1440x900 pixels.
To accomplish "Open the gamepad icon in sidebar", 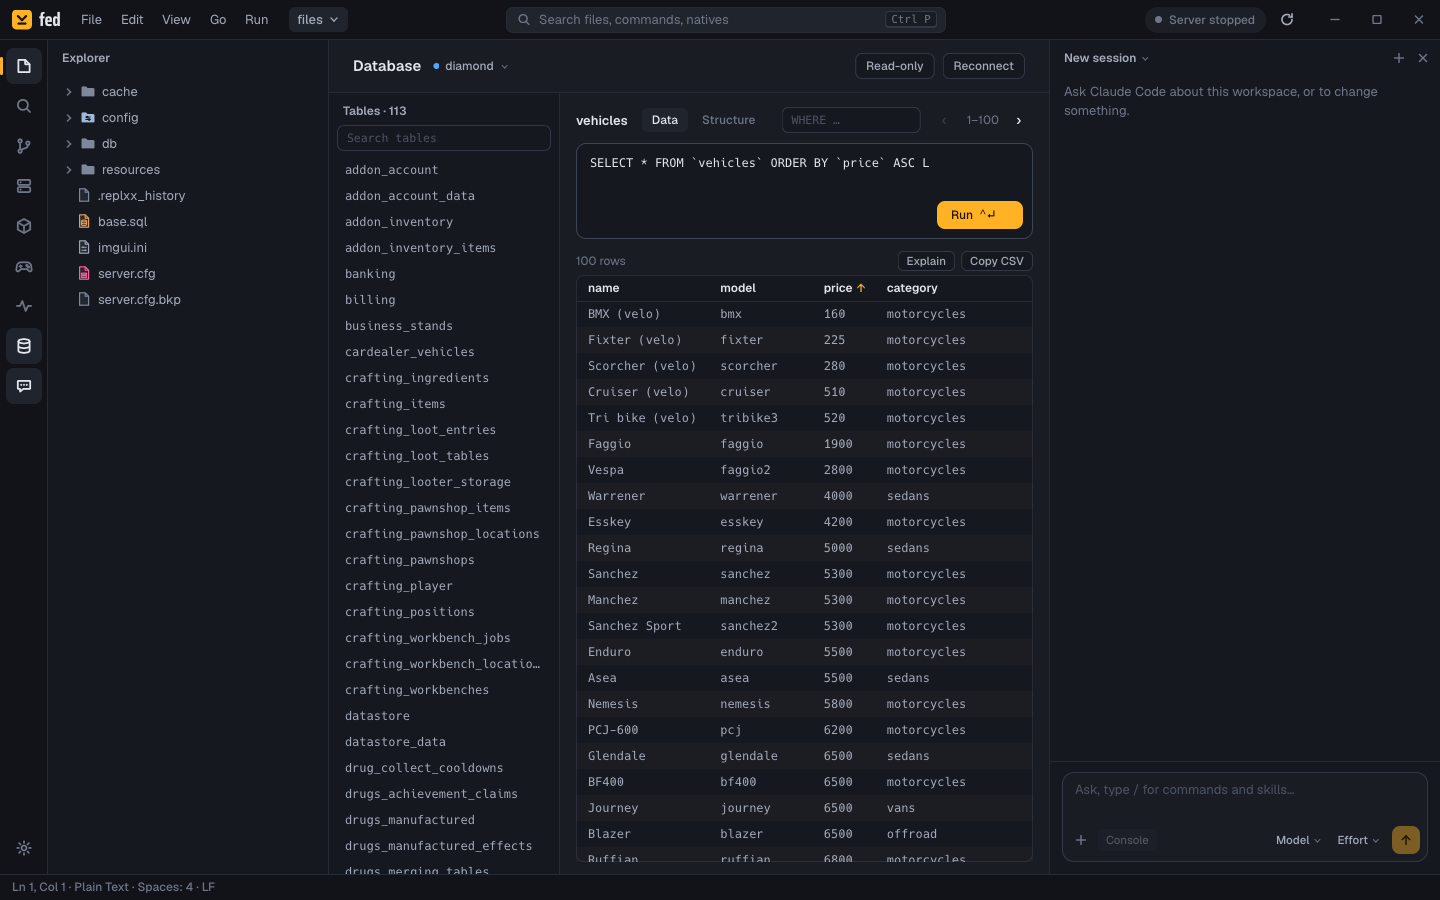I will (x=24, y=266).
